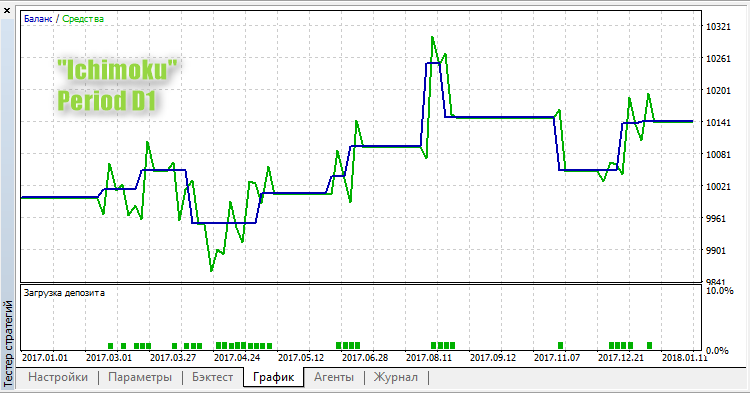
Task: Click the 10201 axis value
Action: 718,91
